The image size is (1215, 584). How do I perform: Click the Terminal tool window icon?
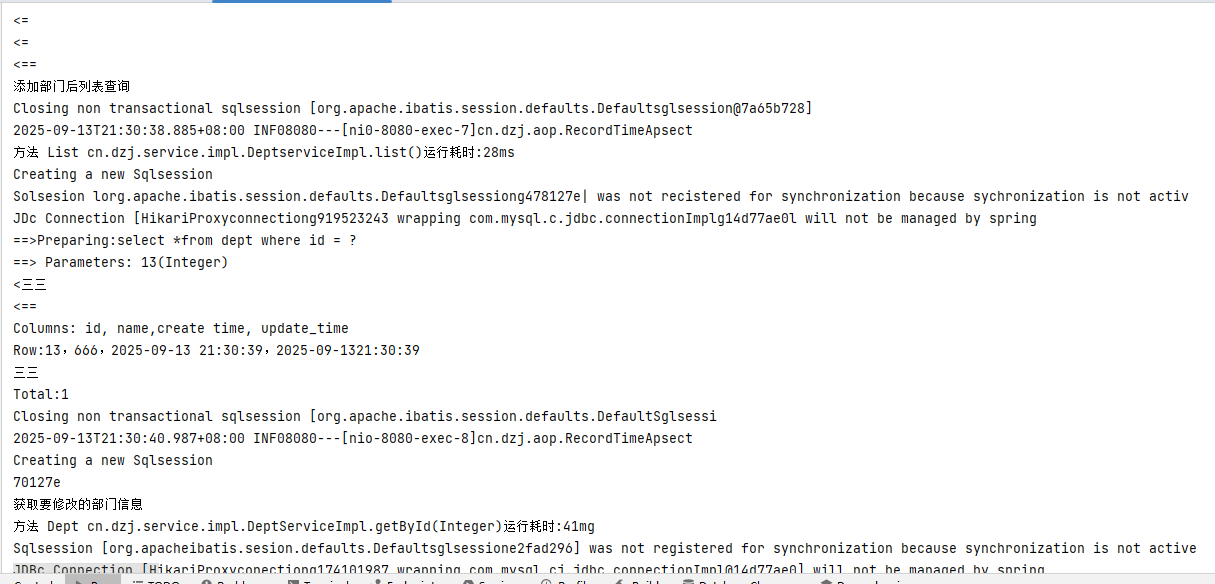(293, 581)
